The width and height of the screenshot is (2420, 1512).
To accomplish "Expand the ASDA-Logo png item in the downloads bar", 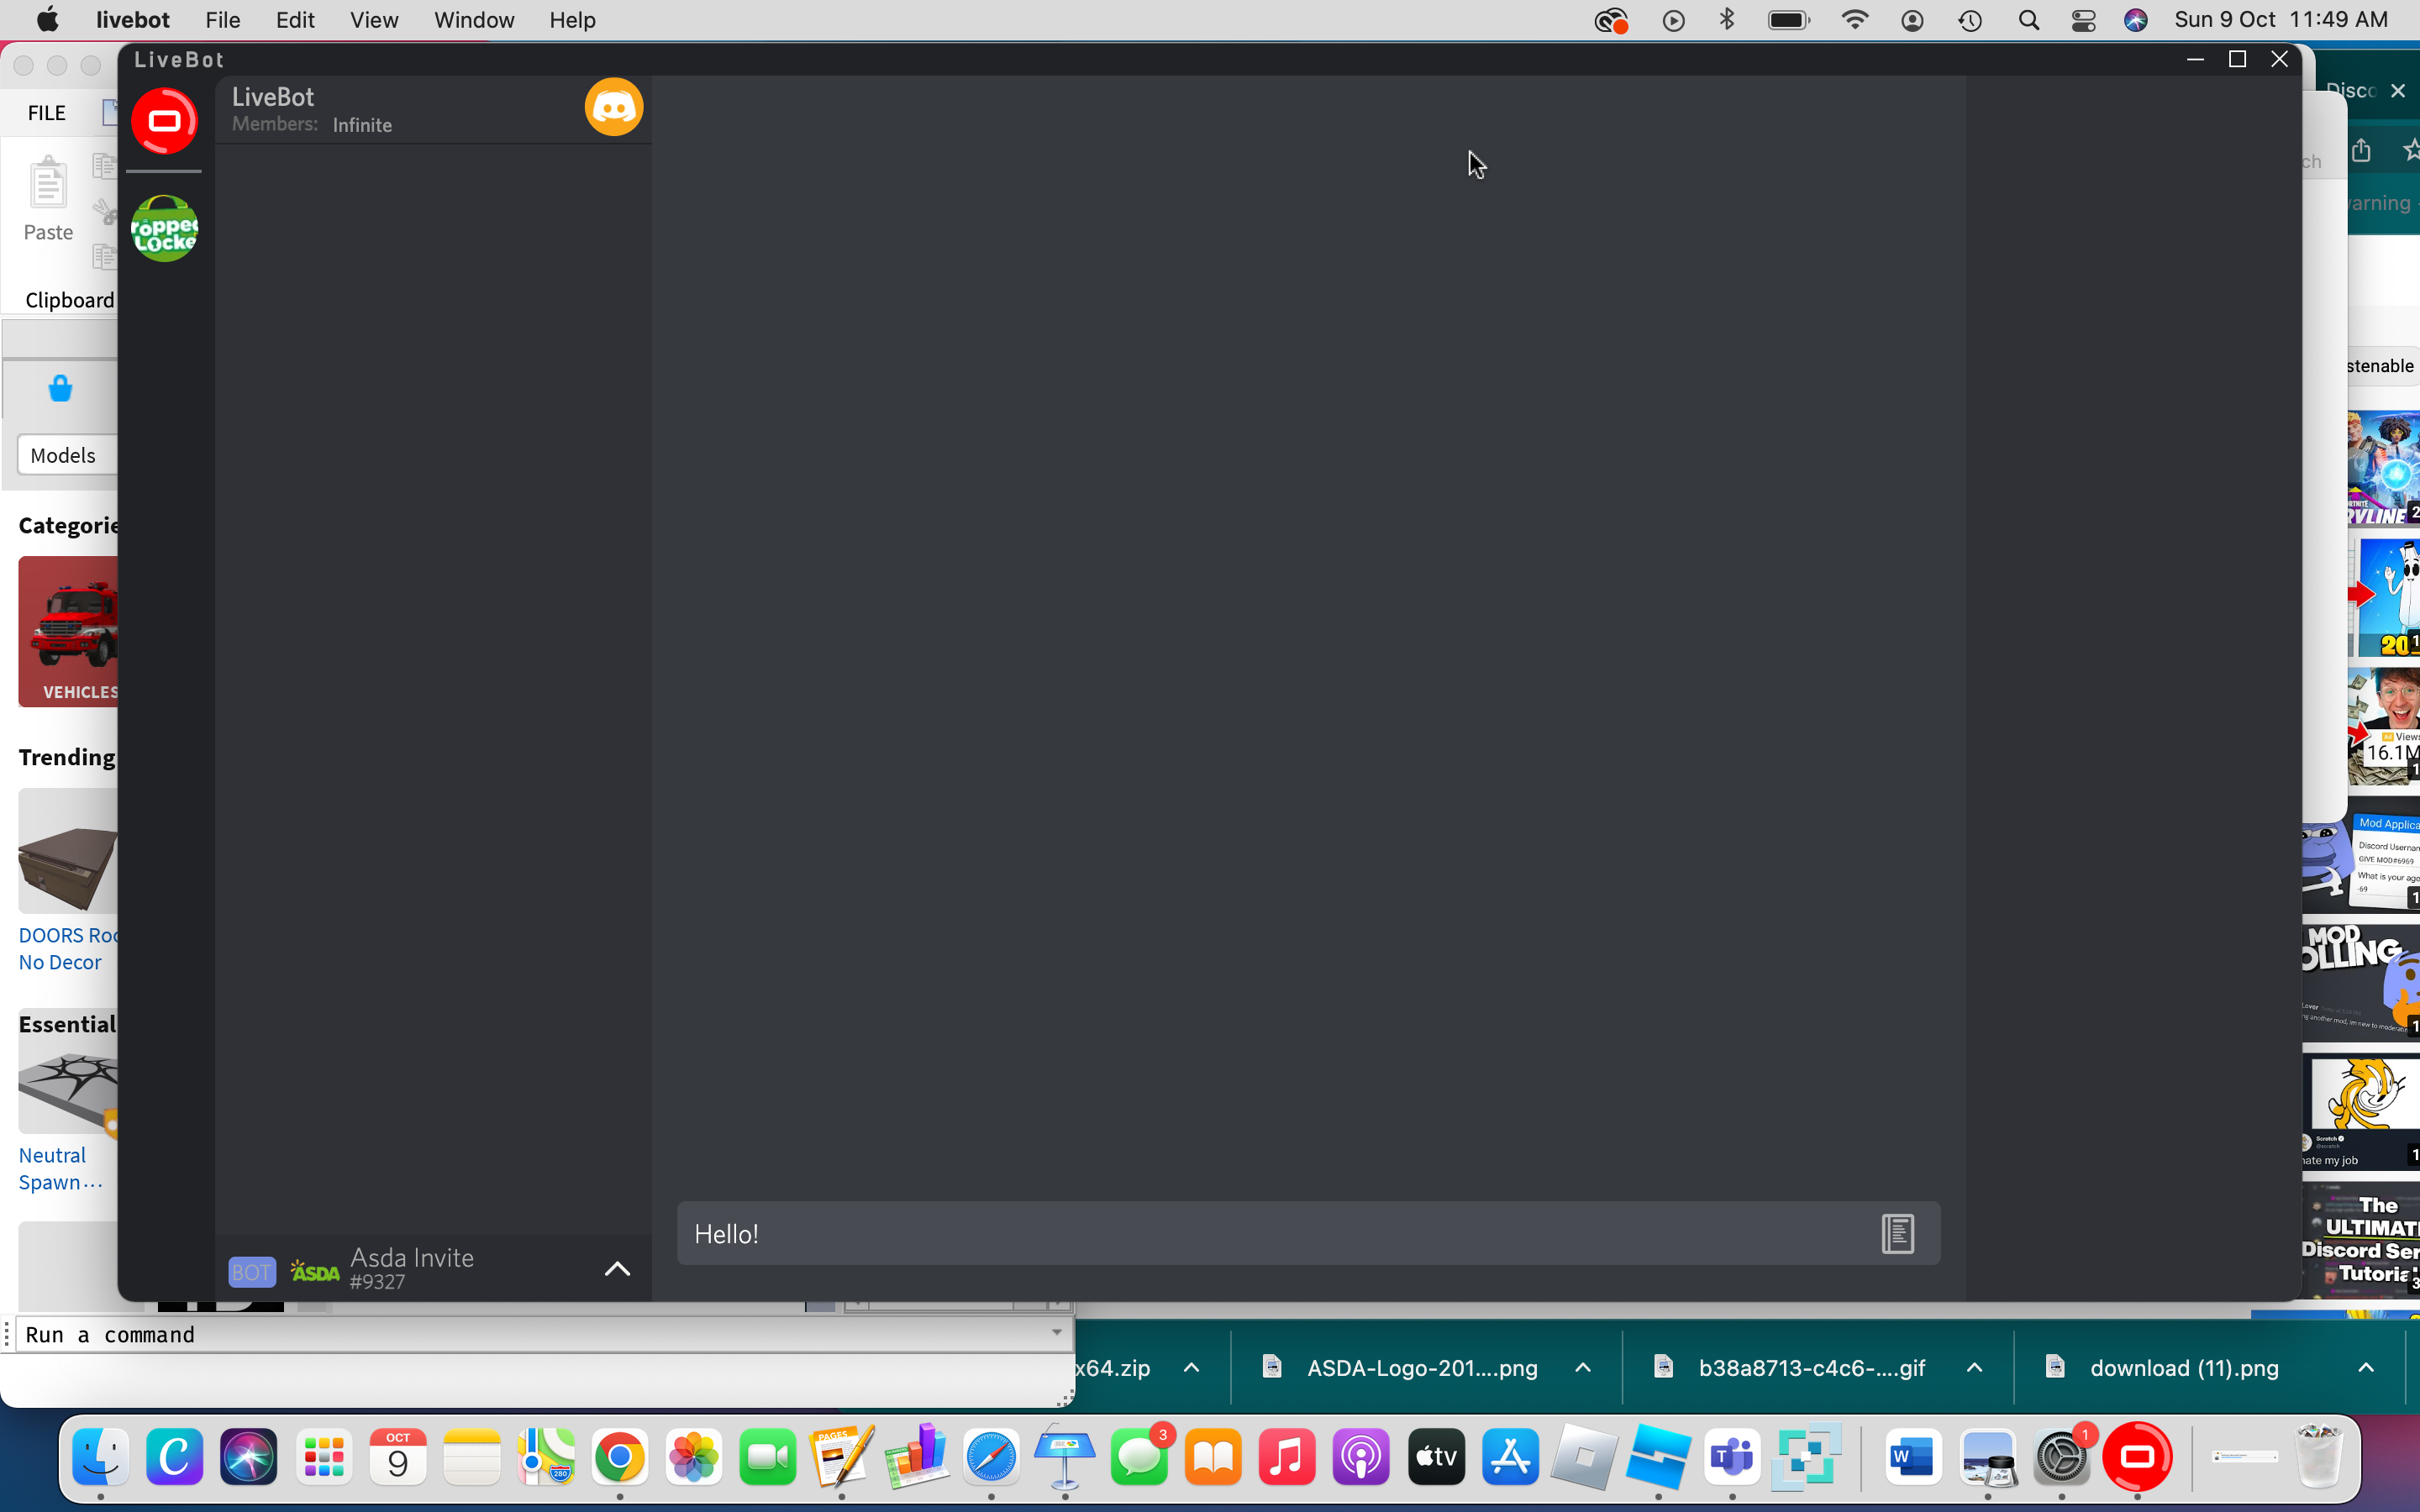I will [x=1583, y=1368].
